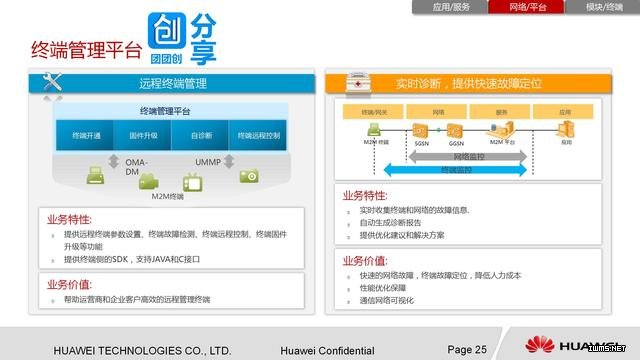Switch to the 网络/平台 tab

[527, 7]
